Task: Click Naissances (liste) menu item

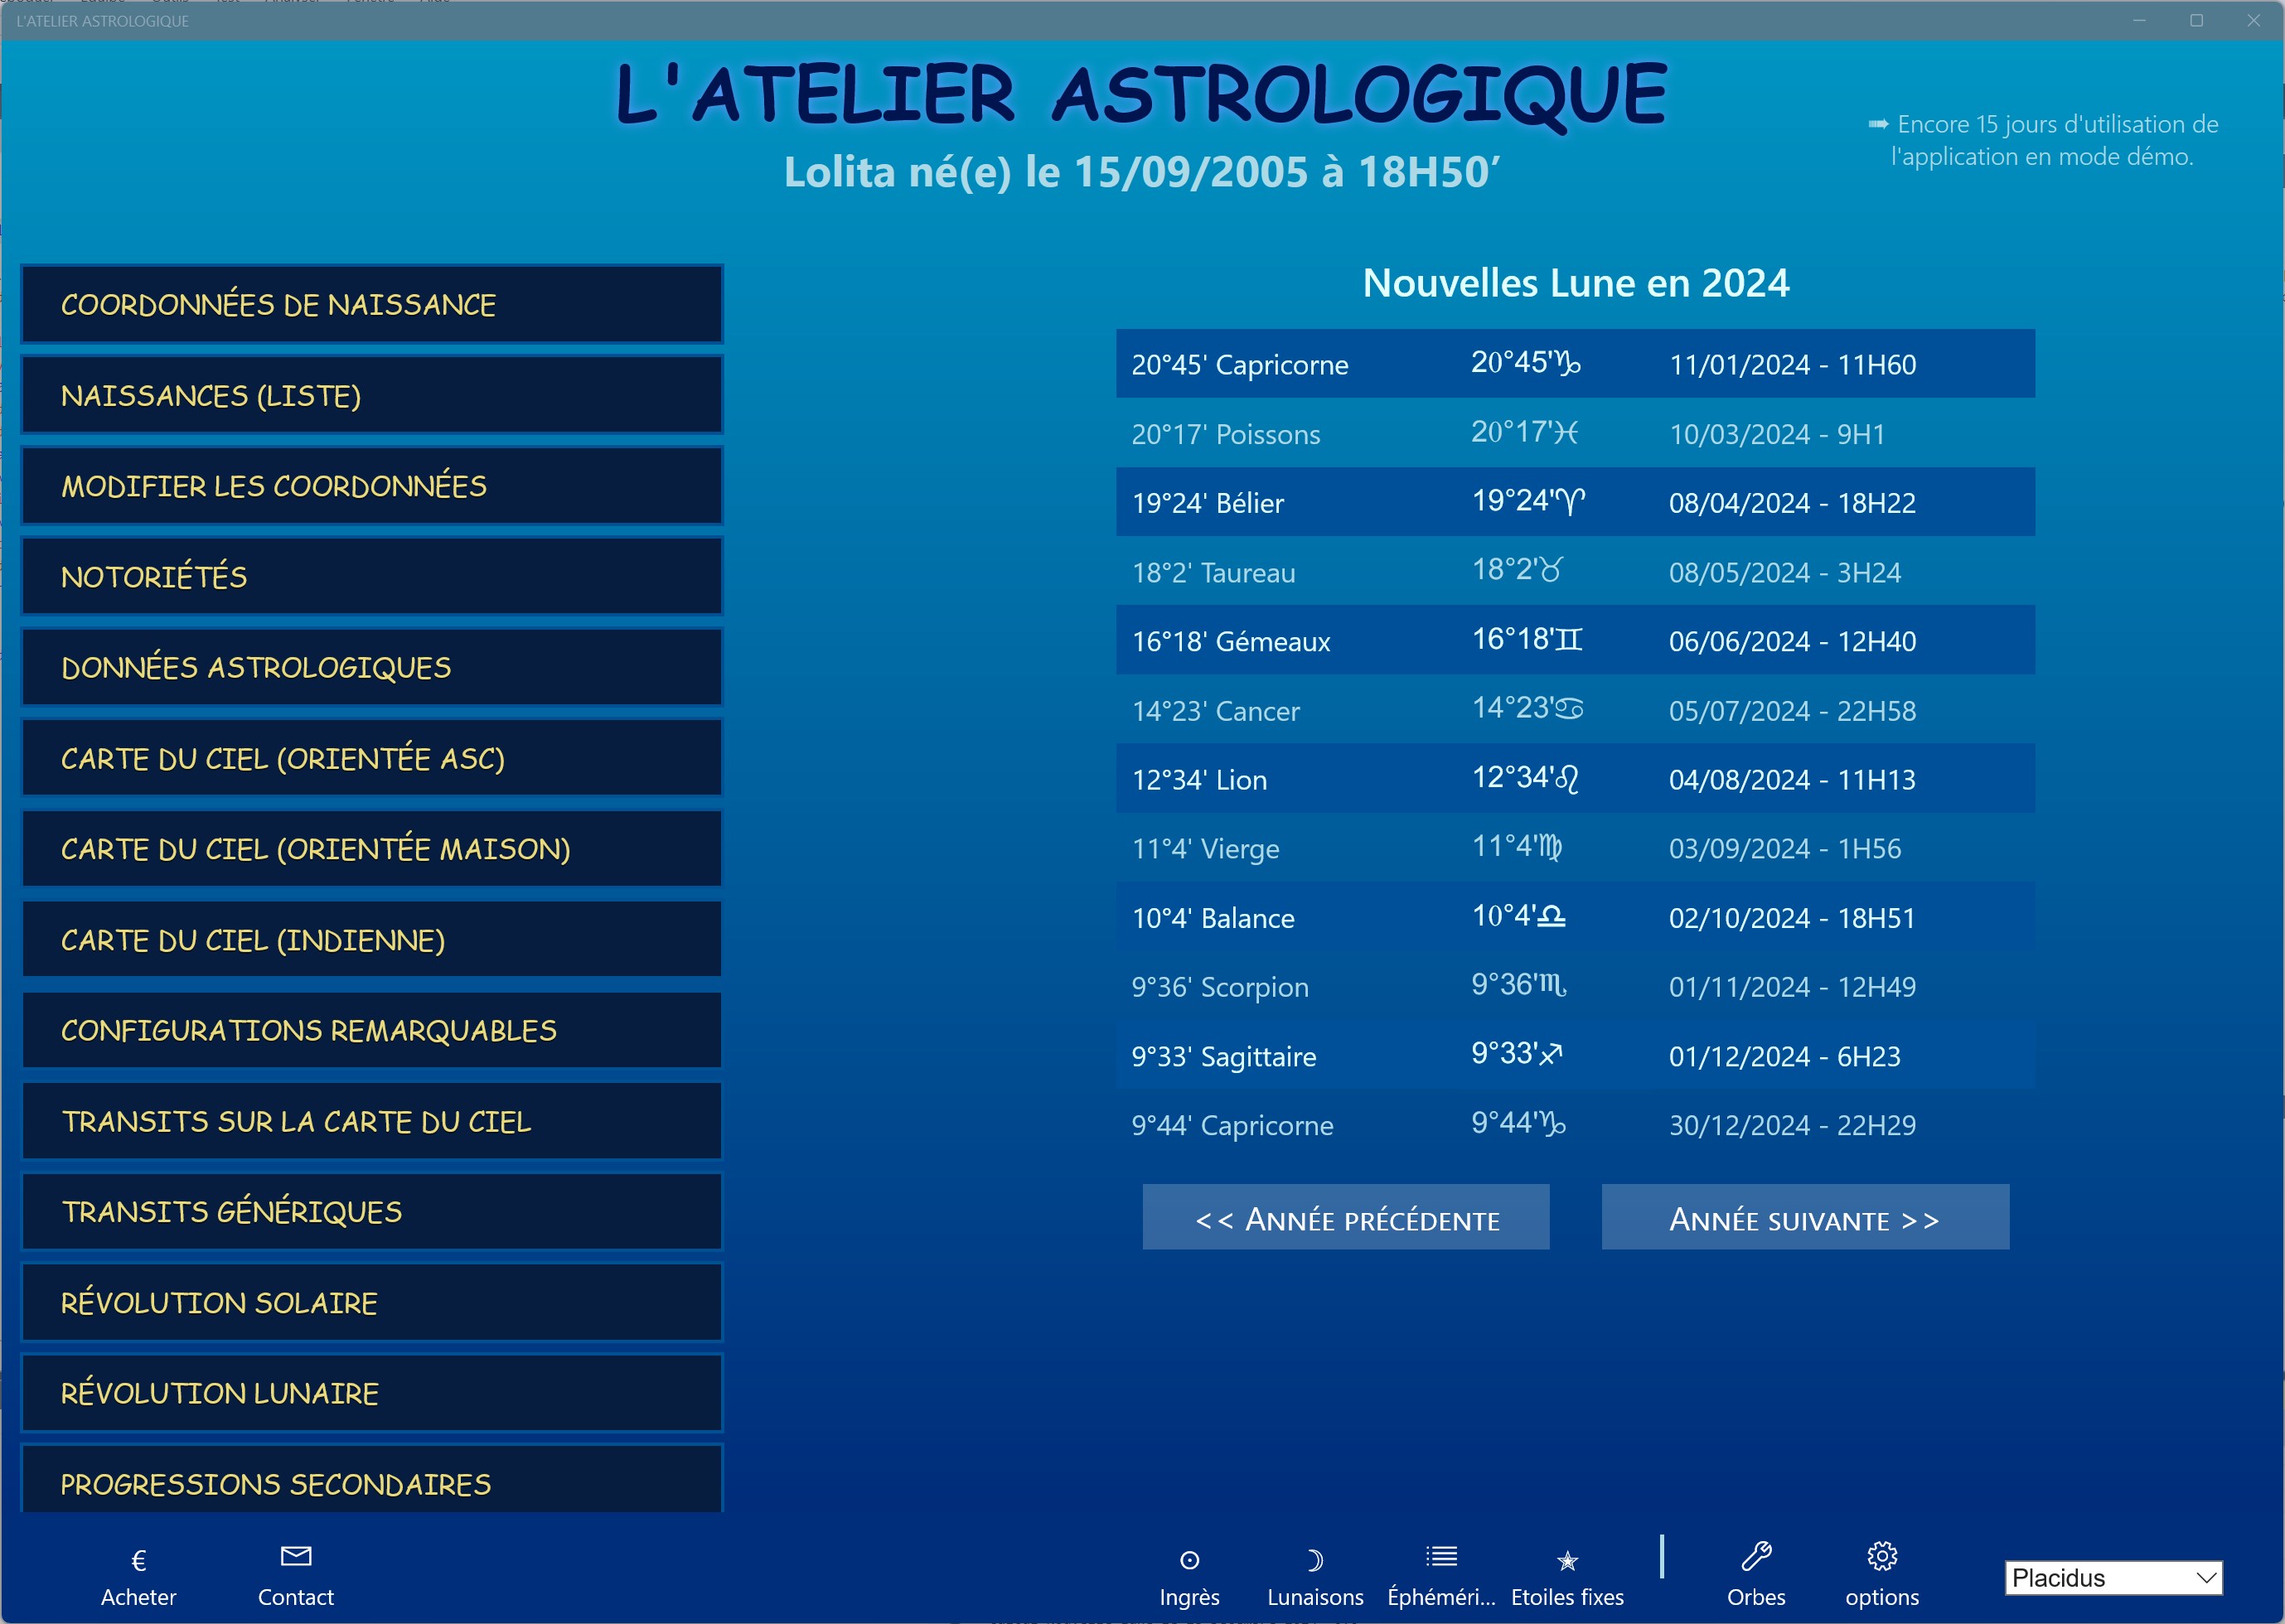Action: point(371,396)
